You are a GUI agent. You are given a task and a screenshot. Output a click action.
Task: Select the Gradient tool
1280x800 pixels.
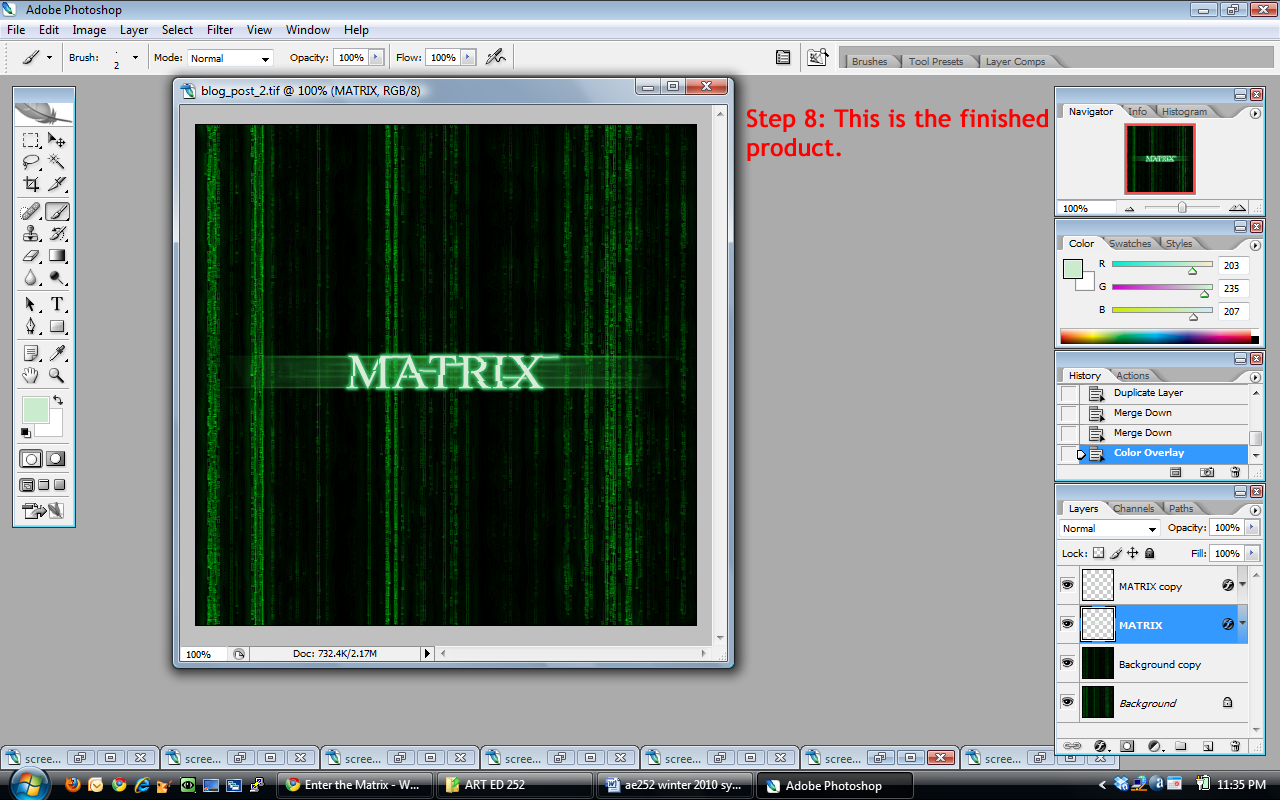point(57,256)
